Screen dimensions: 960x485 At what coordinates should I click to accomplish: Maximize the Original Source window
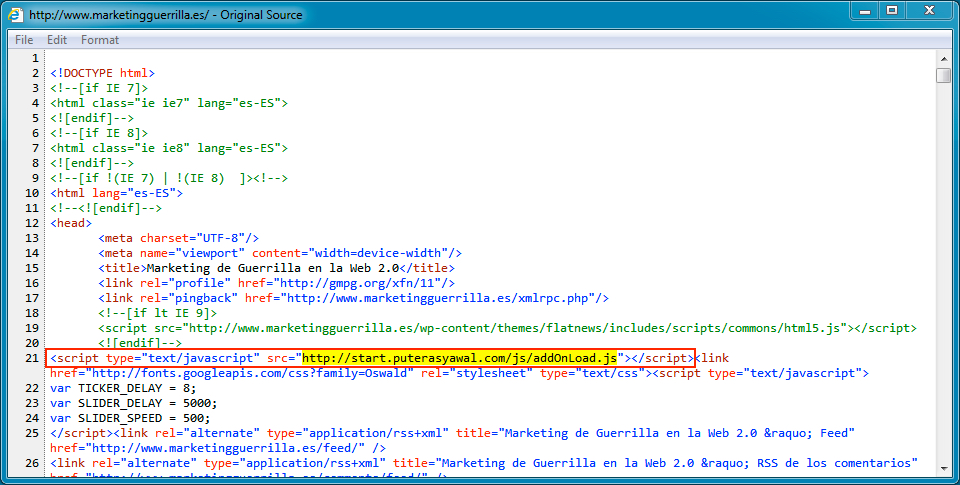892,11
